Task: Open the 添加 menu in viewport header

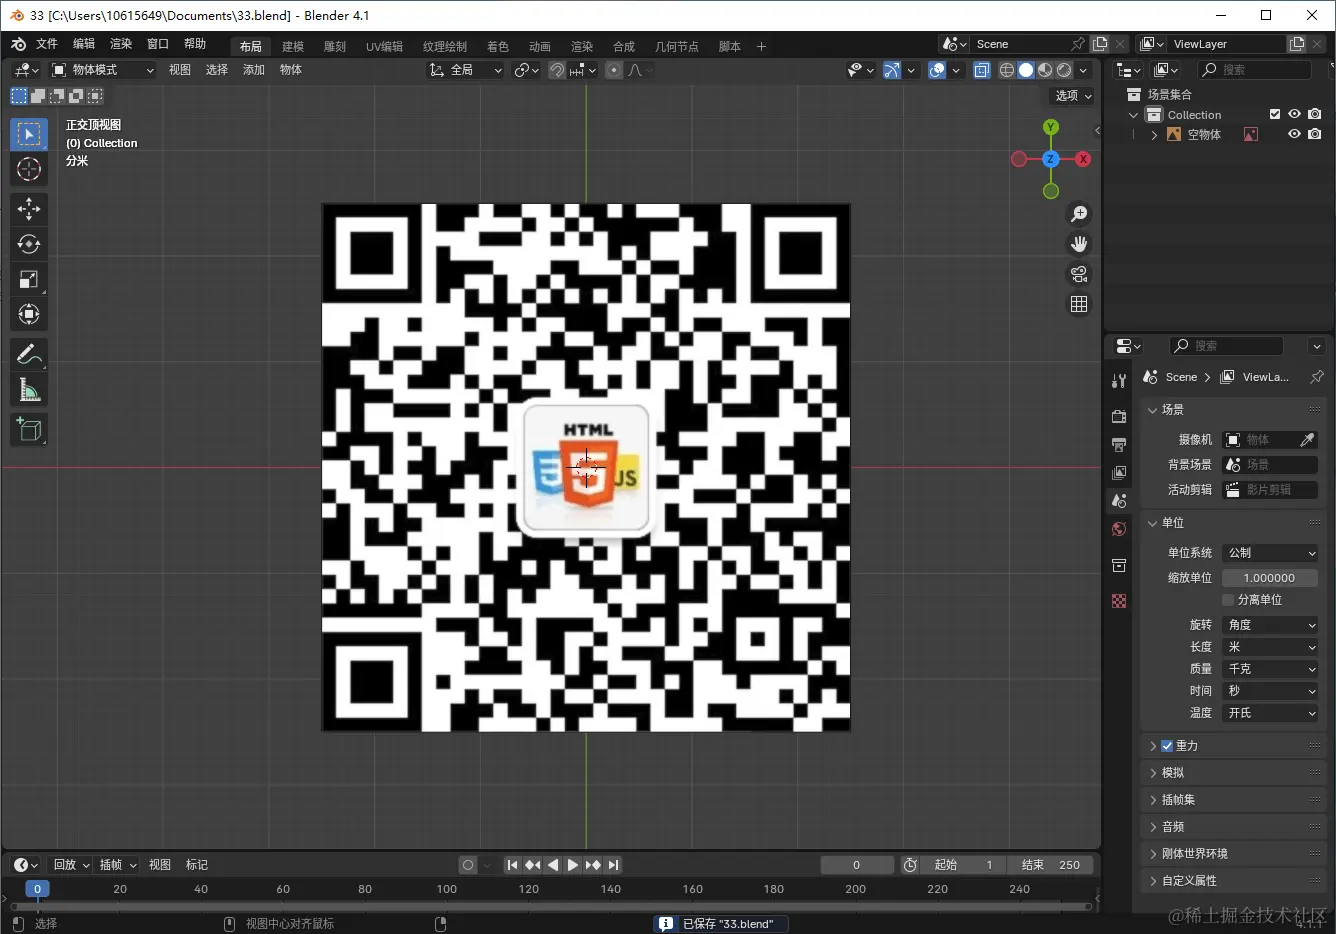Action: coord(254,70)
